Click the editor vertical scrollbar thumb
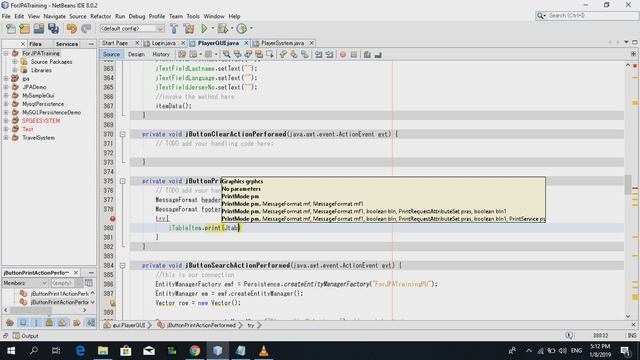The height and width of the screenshot is (360, 640). tap(628, 184)
